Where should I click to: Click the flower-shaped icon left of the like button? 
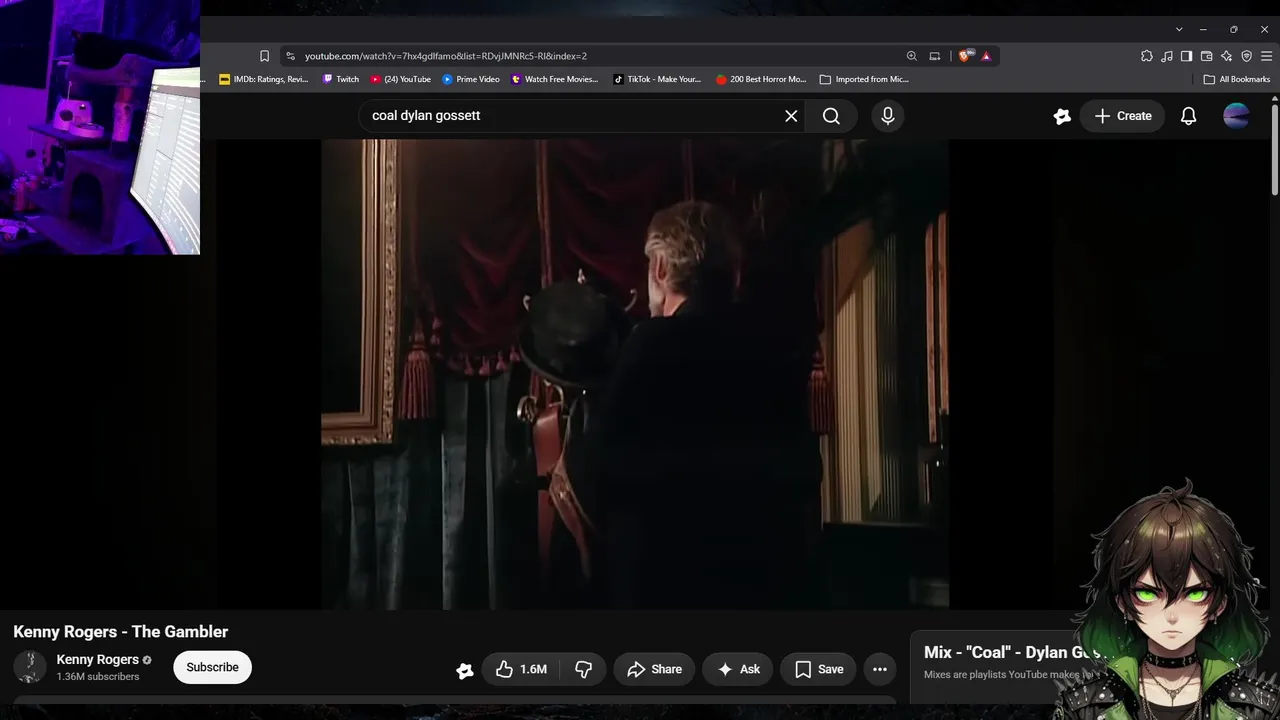pos(465,670)
